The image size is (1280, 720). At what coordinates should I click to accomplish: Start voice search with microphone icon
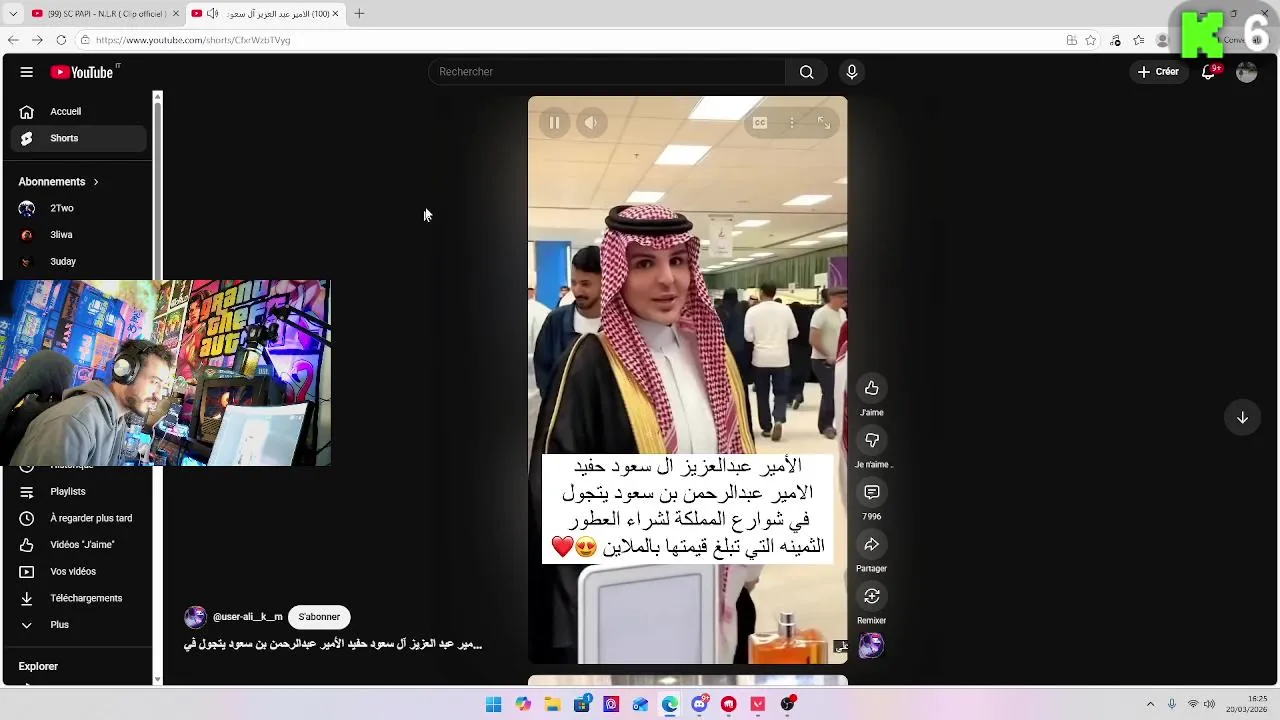[852, 72]
